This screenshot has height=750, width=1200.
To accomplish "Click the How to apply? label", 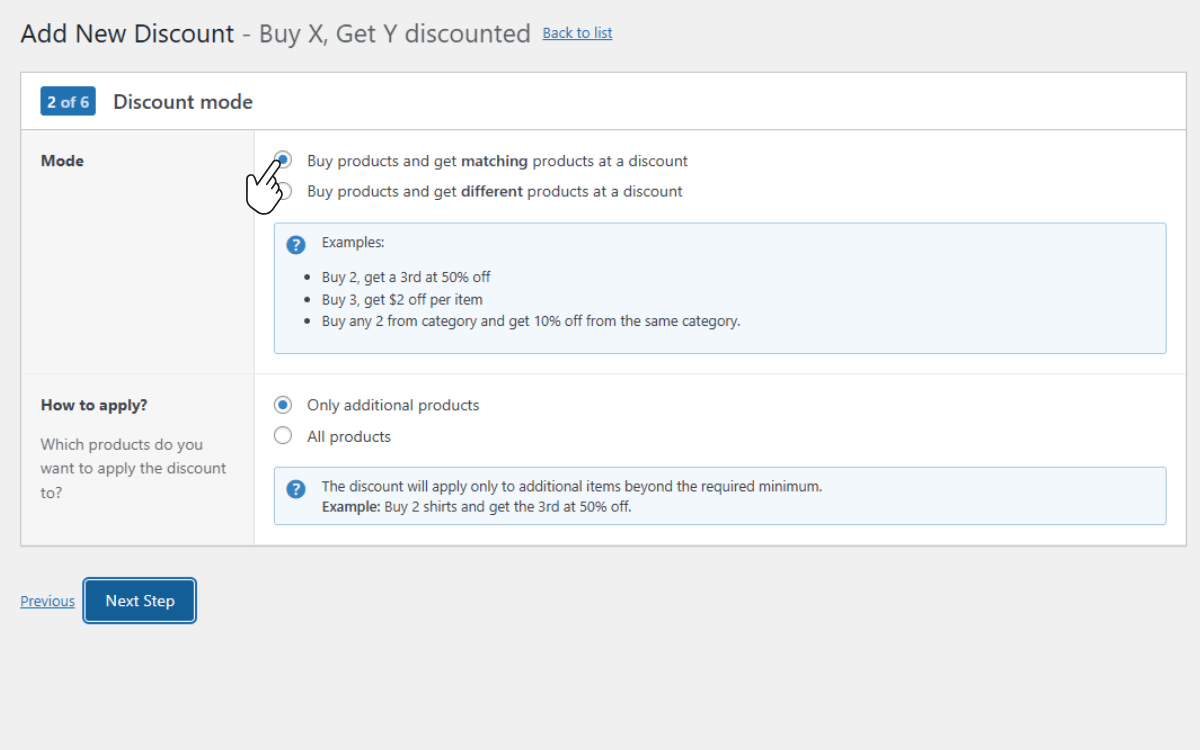I will (93, 405).
